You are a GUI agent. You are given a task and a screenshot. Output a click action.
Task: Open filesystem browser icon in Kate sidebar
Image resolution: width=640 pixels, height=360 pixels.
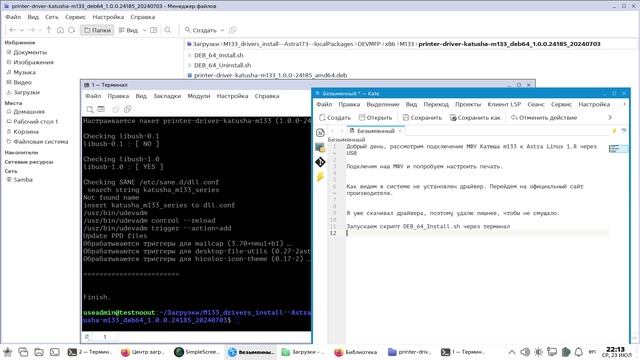tap(320, 148)
